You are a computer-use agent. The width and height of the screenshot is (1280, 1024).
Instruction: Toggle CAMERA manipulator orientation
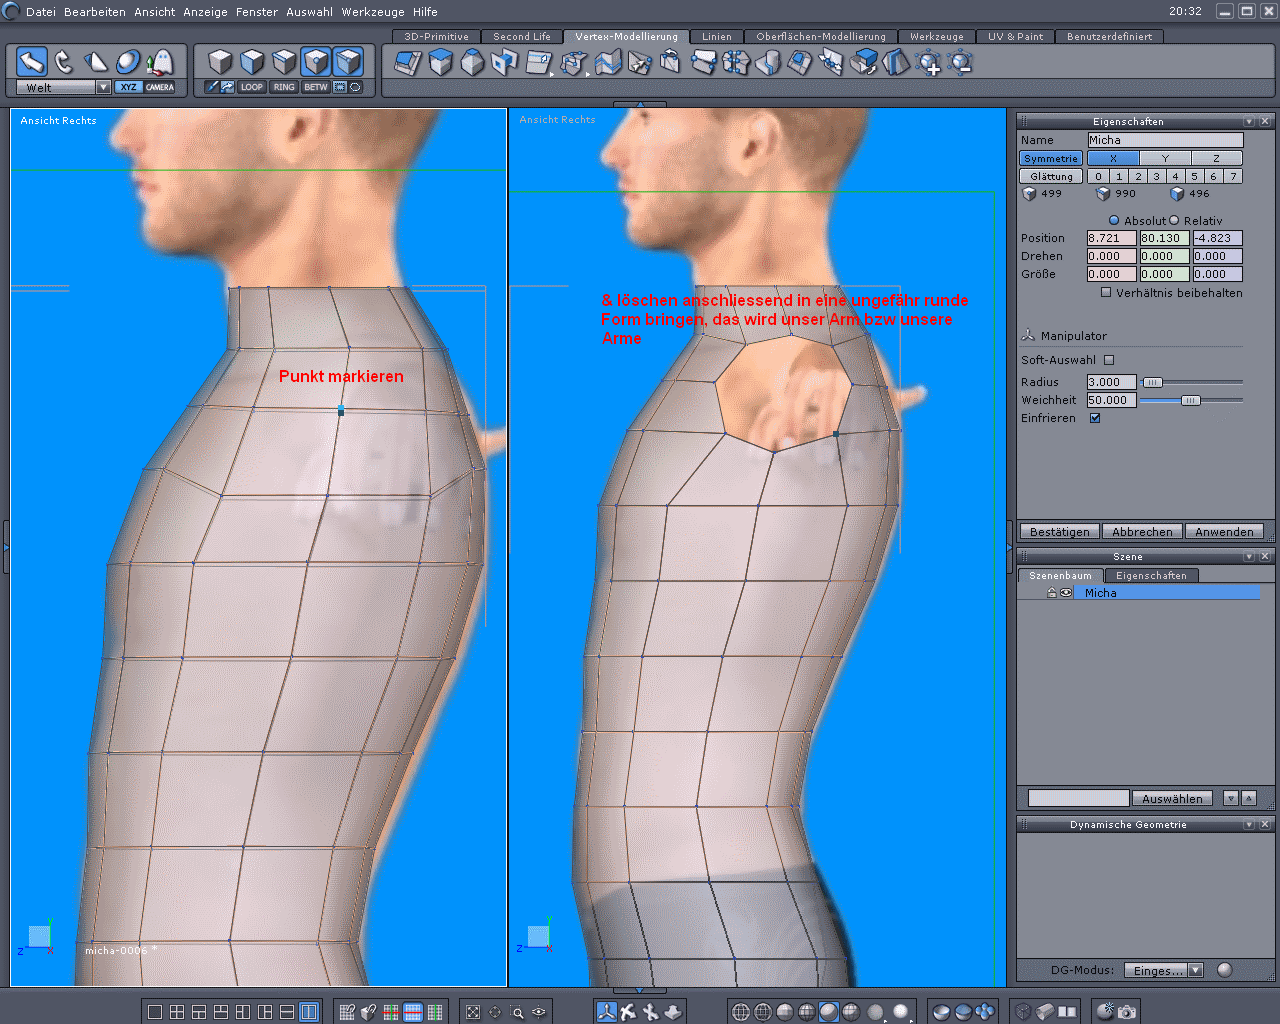pos(160,87)
